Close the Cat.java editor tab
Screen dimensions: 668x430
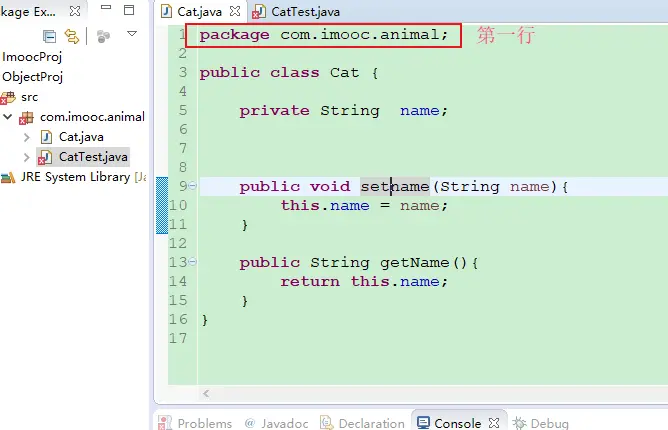[235, 11]
